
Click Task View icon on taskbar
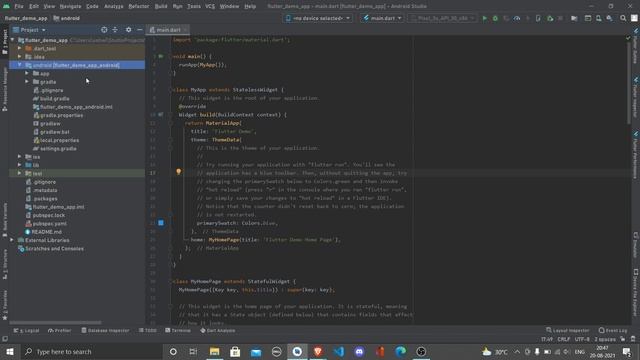pyautogui.click(x=193, y=351)
